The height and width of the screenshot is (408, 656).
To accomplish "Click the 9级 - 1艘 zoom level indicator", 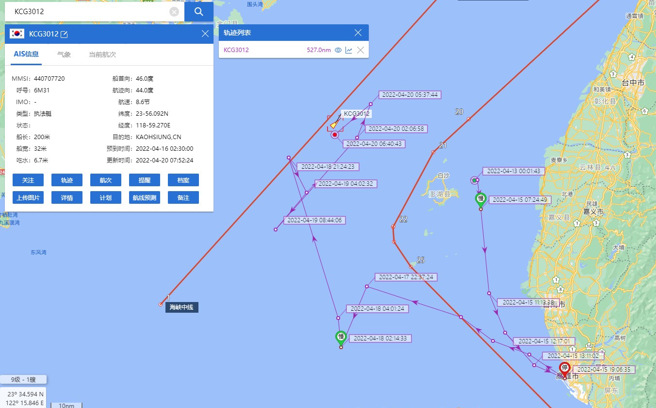I will tap(23, 380).
